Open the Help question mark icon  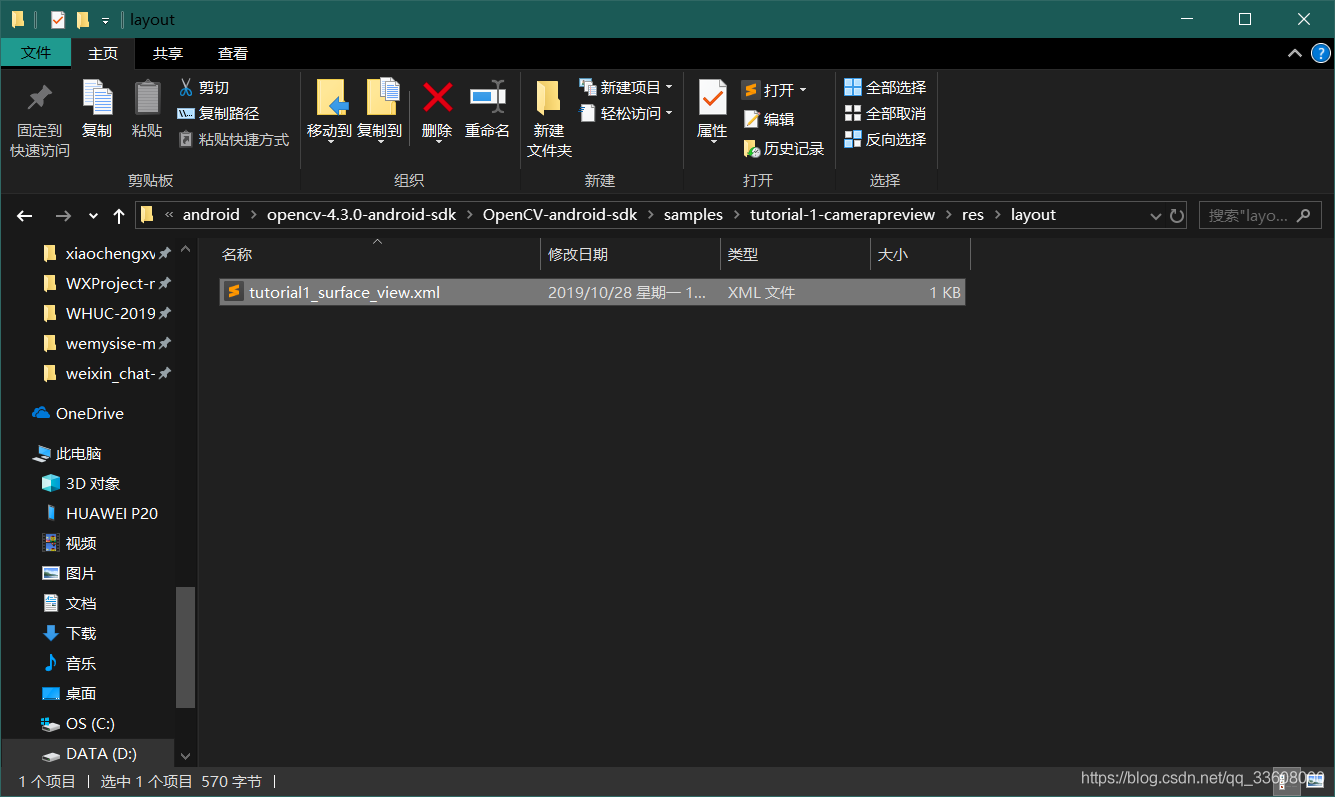tap(1320, 53)
